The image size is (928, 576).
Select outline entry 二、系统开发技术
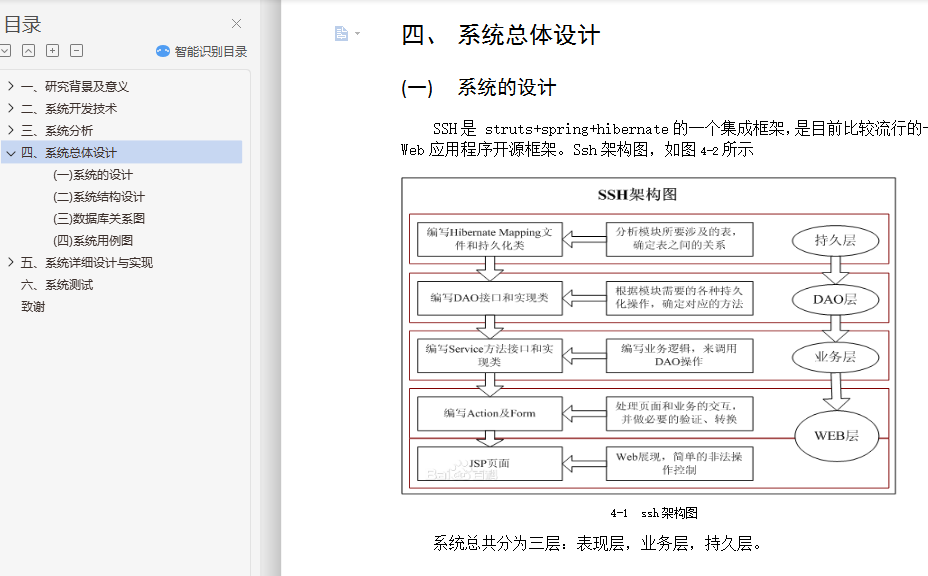69,108
